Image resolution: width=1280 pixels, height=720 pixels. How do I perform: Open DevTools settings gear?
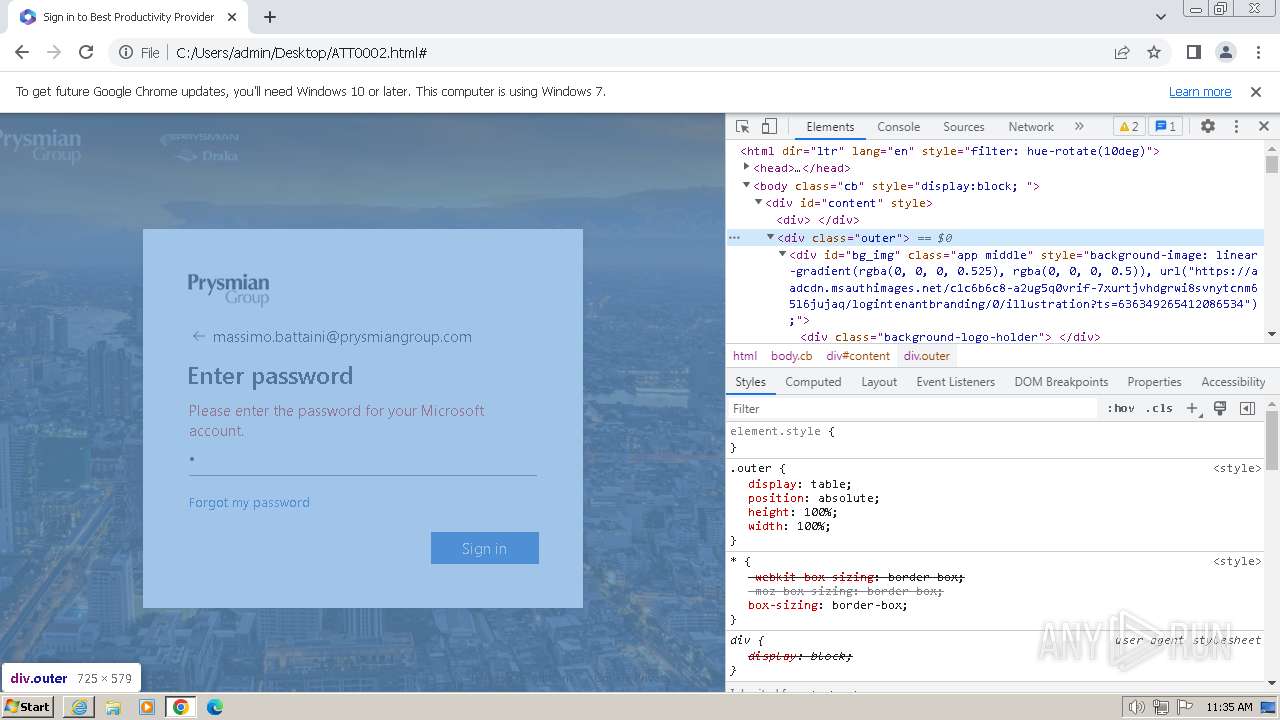pos(1208,127)
